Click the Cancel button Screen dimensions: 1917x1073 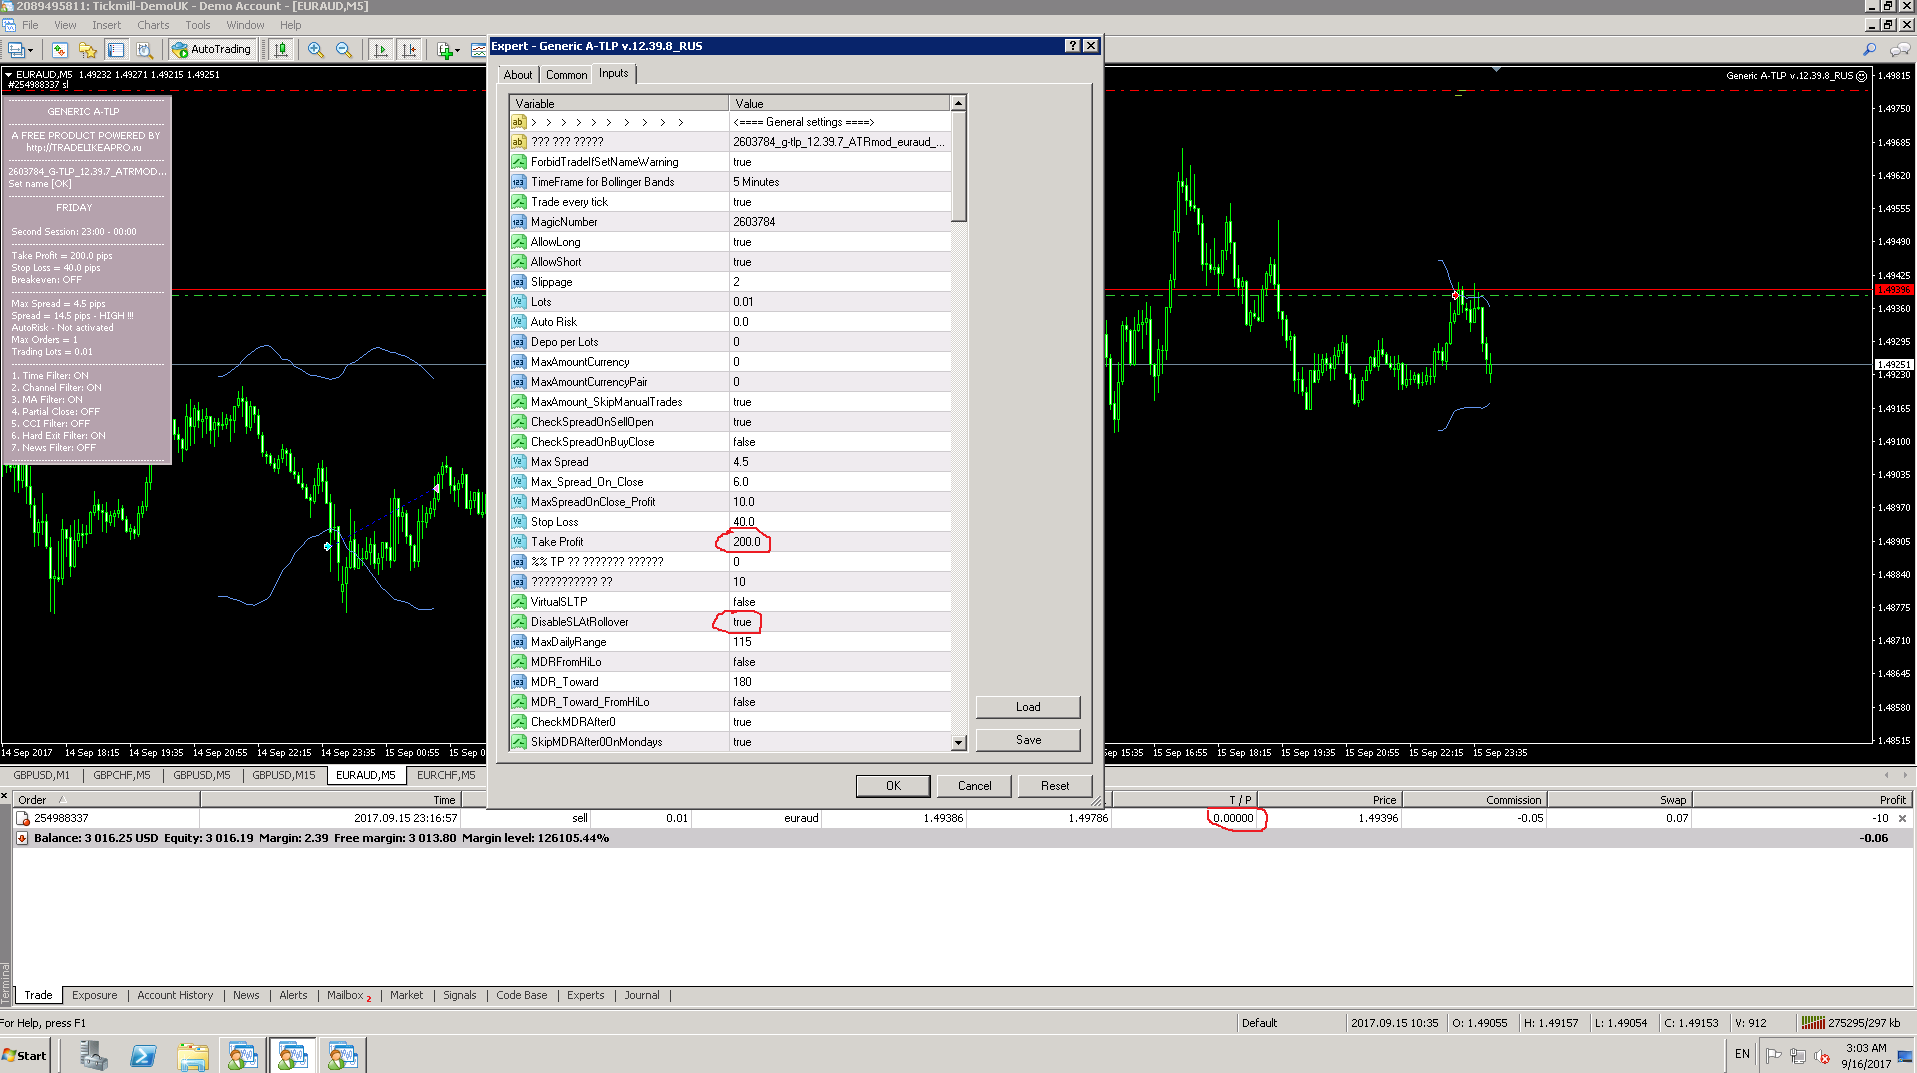974,786
